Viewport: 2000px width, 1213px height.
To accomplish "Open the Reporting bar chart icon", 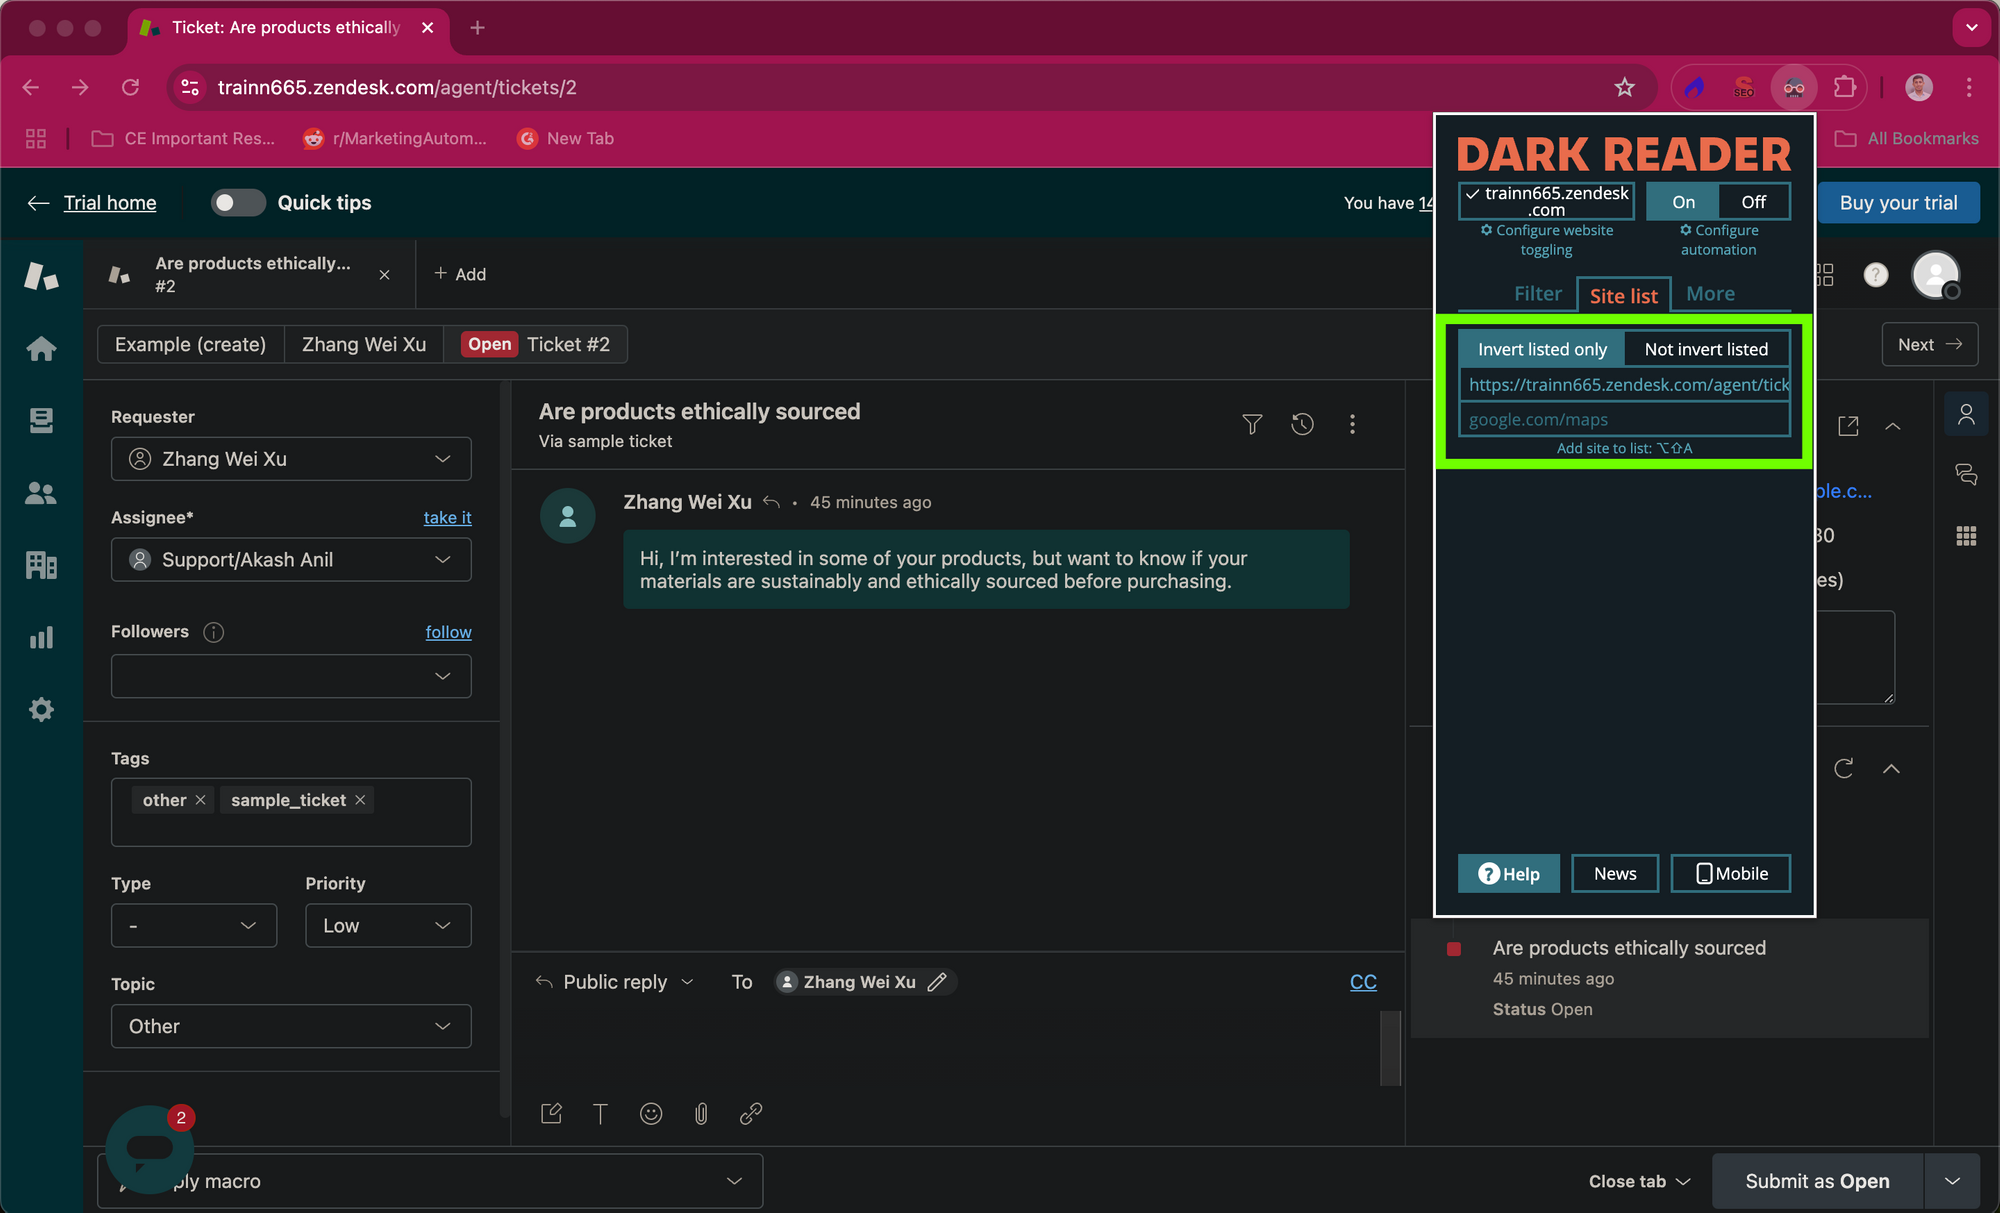I will point(41,638).
